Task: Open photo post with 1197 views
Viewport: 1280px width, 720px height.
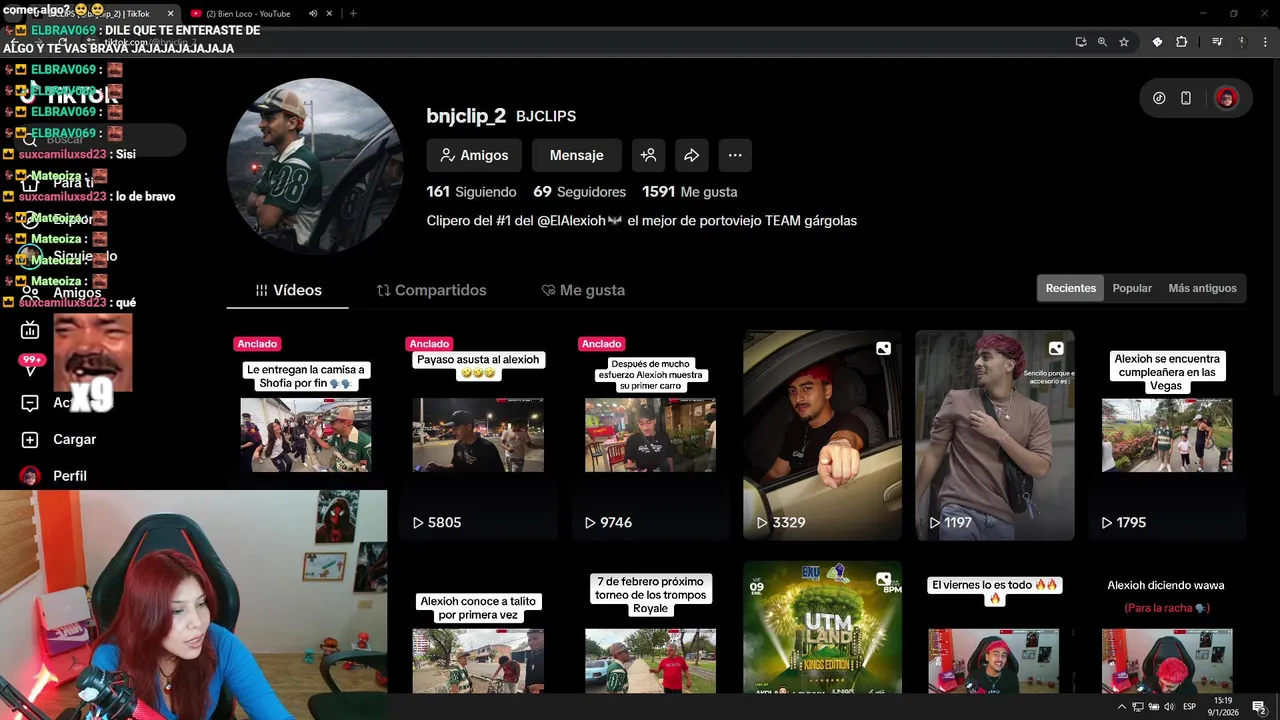Action: click(995, 435)
